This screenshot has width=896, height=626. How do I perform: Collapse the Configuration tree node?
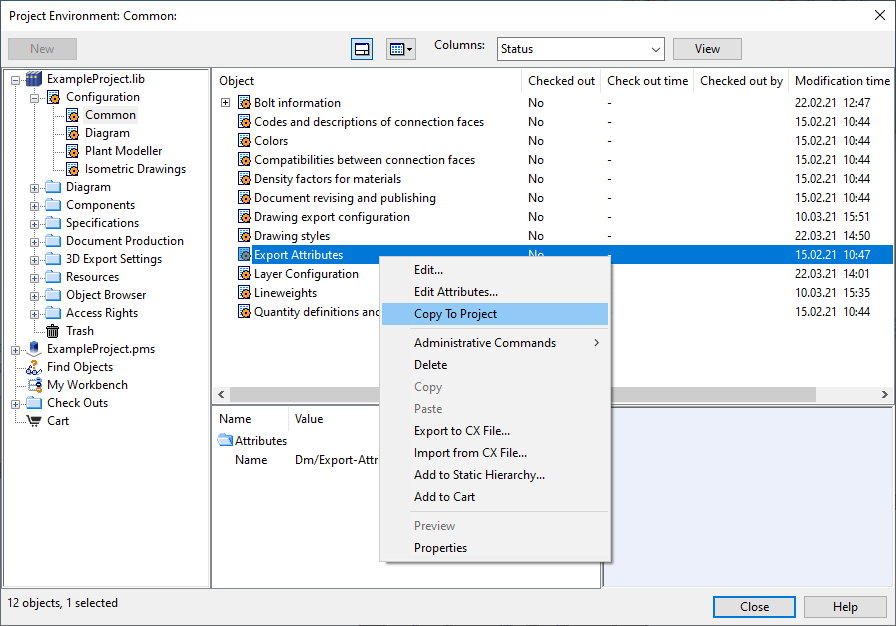(35, 97)
